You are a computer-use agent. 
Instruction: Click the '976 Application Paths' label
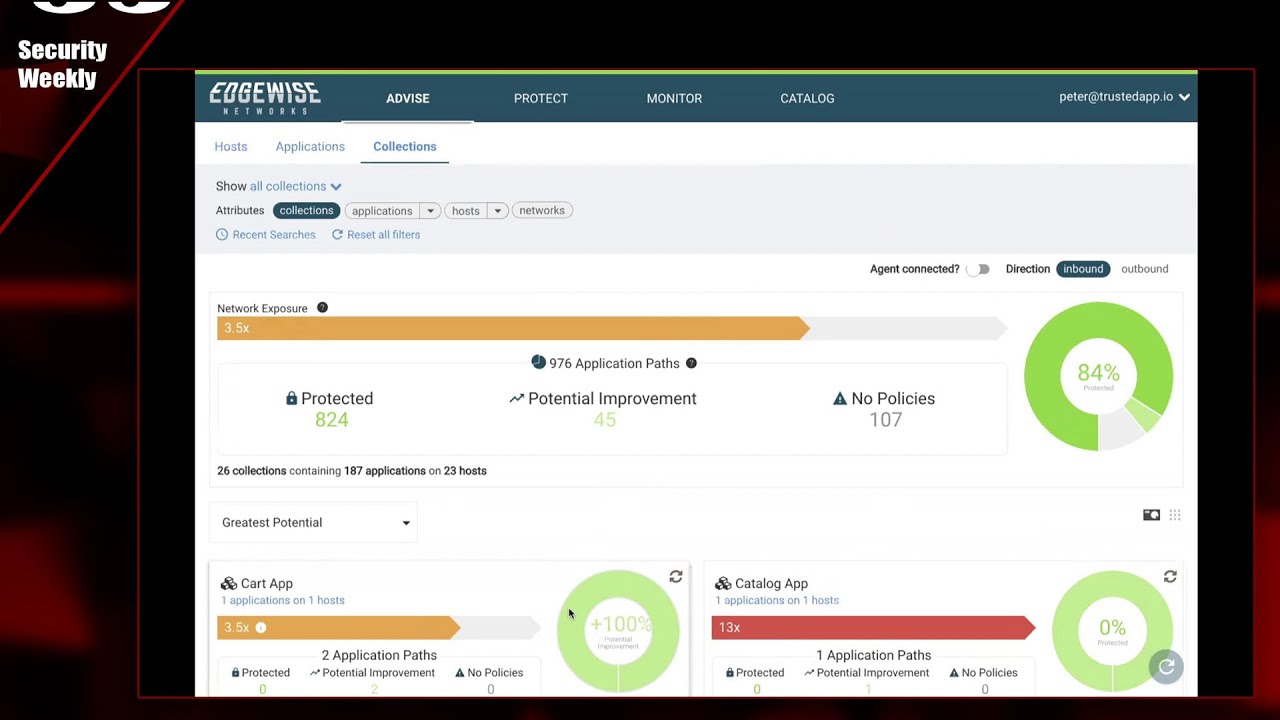coord(614,363)
